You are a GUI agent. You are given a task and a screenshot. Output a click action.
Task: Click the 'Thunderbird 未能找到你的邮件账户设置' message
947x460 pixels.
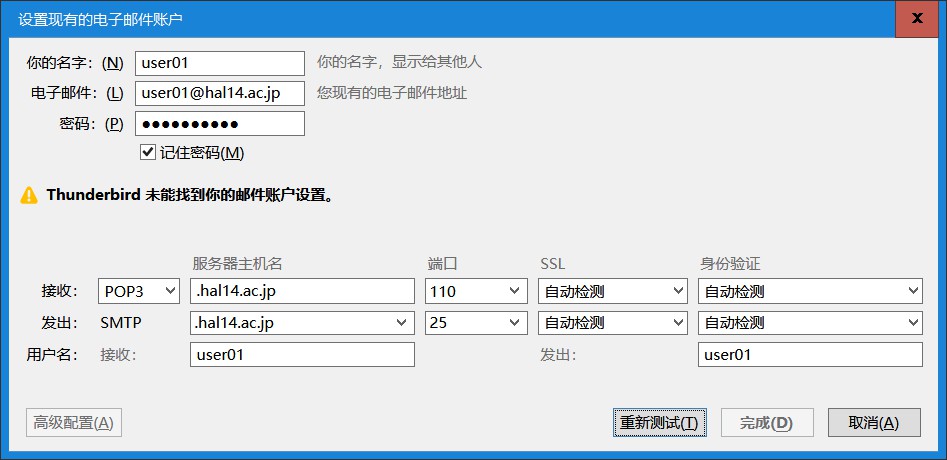pyautogui.click(x=190, y=196)
